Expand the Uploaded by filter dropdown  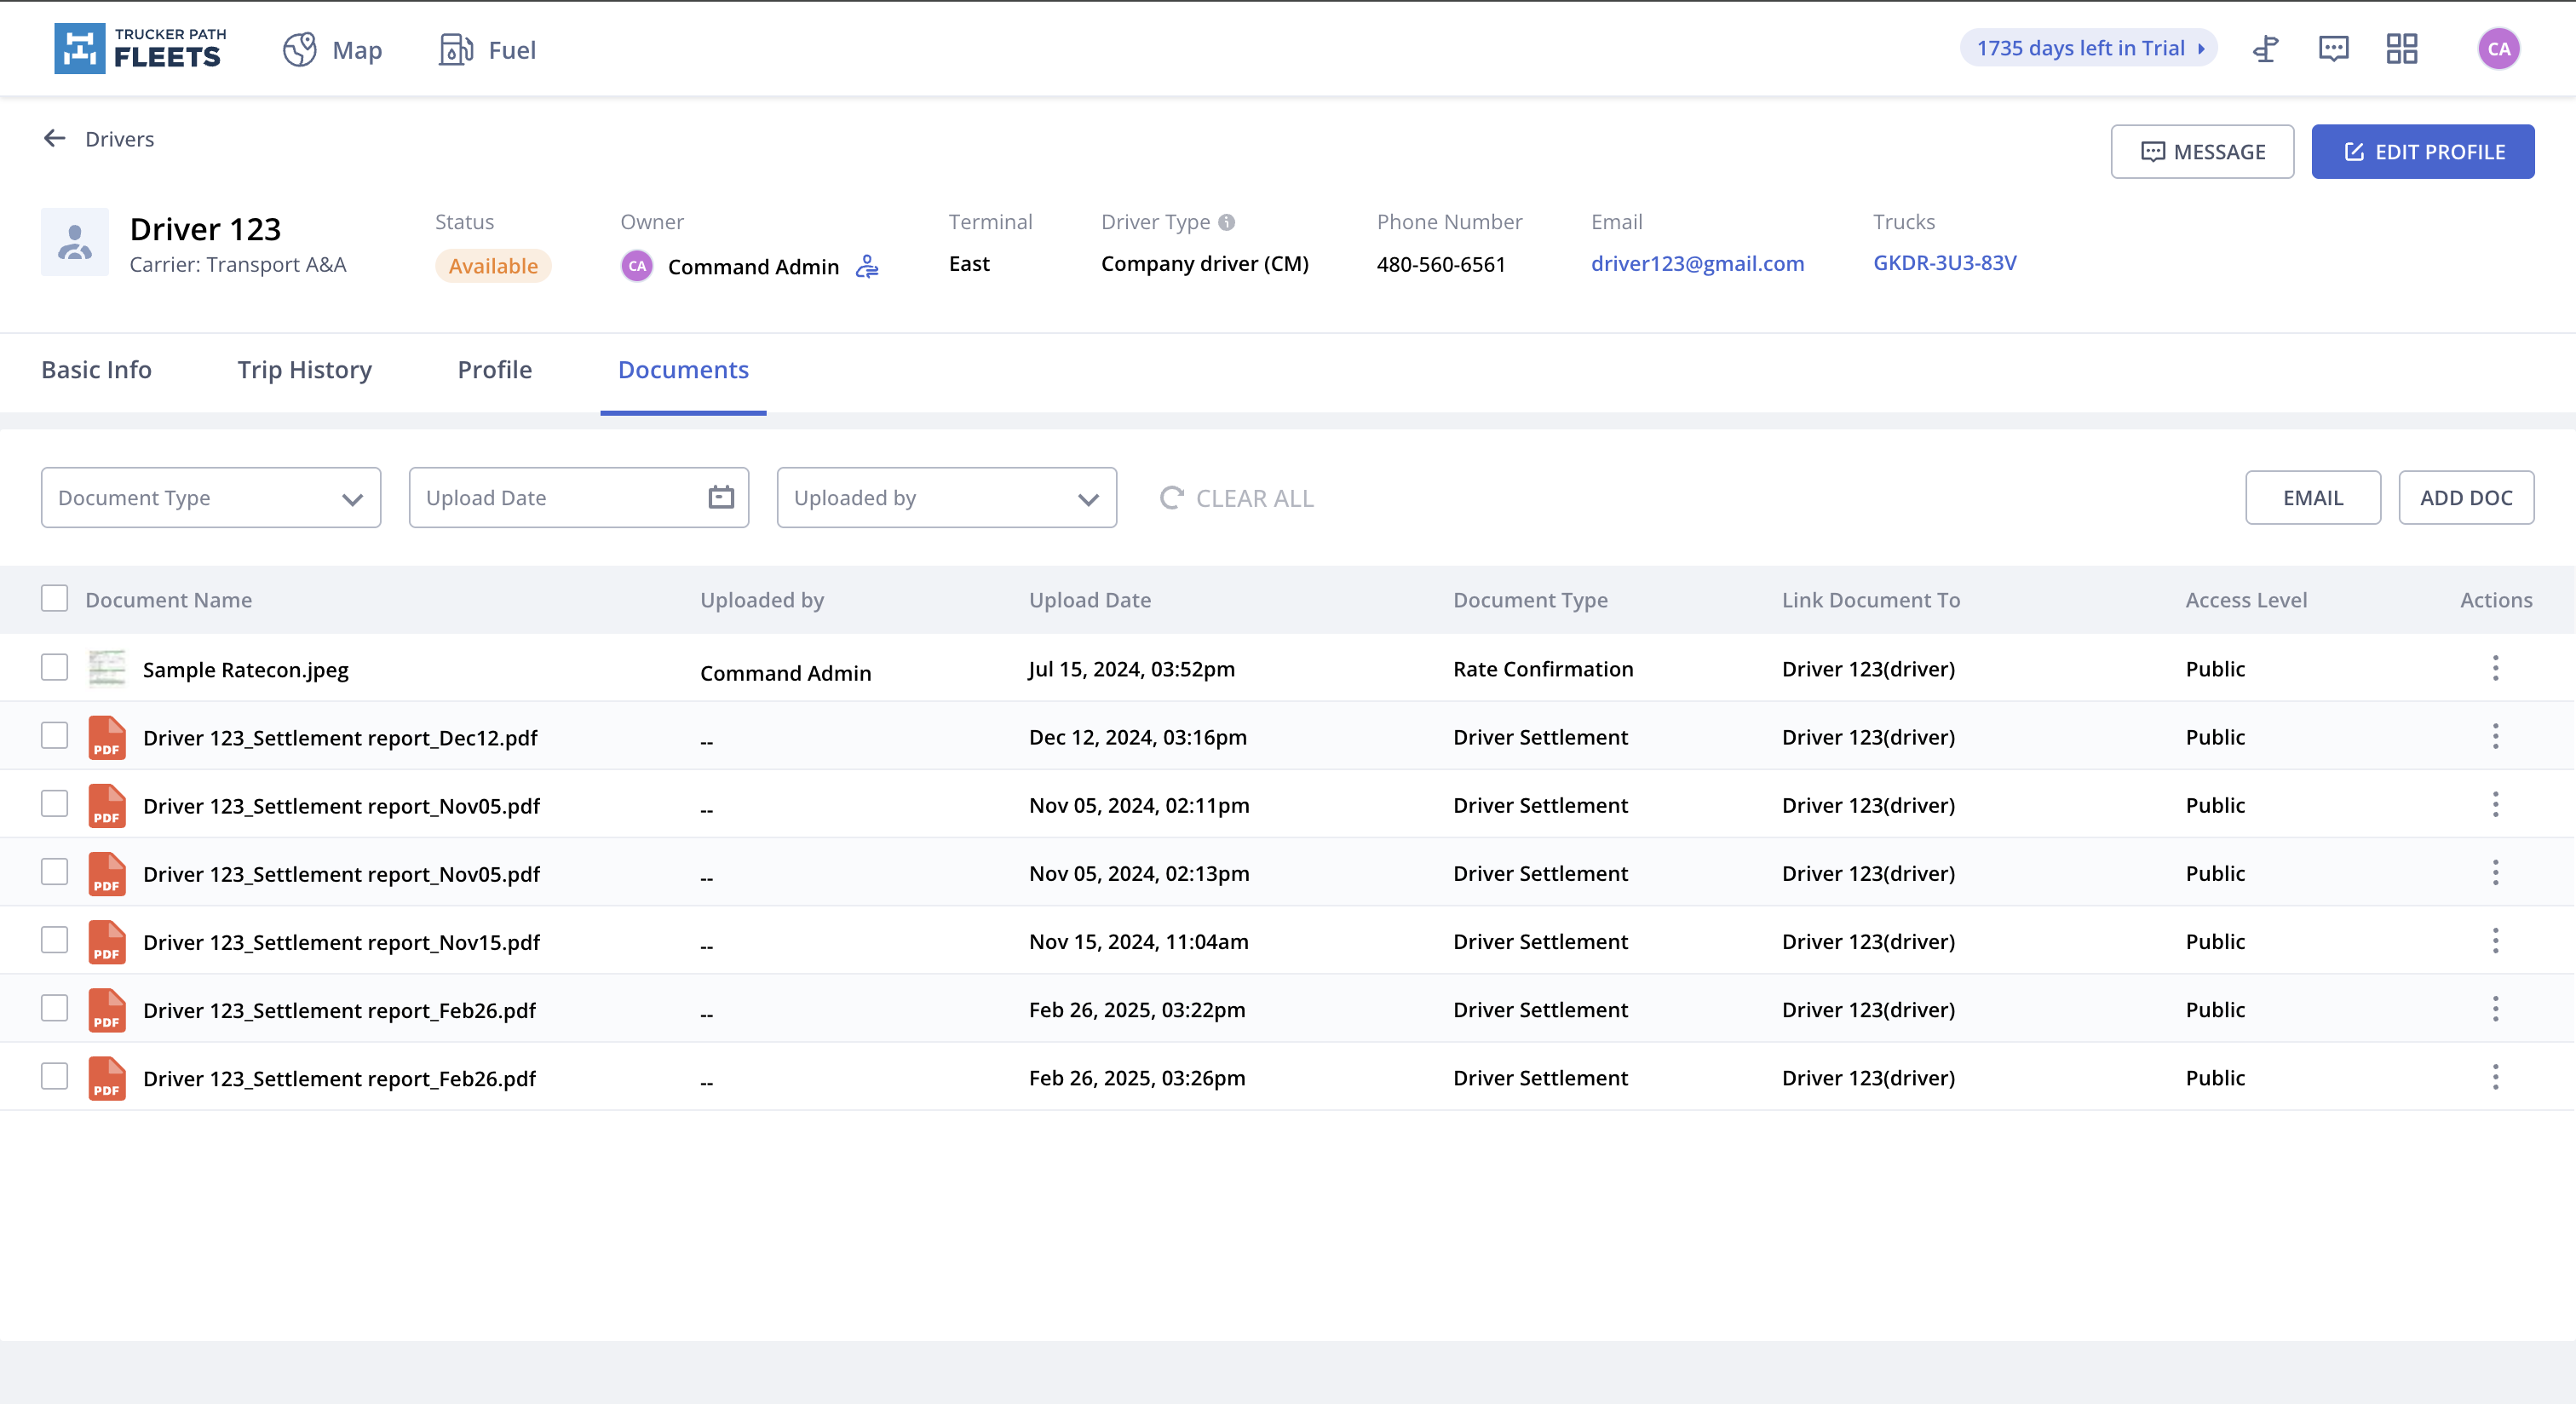946,498
